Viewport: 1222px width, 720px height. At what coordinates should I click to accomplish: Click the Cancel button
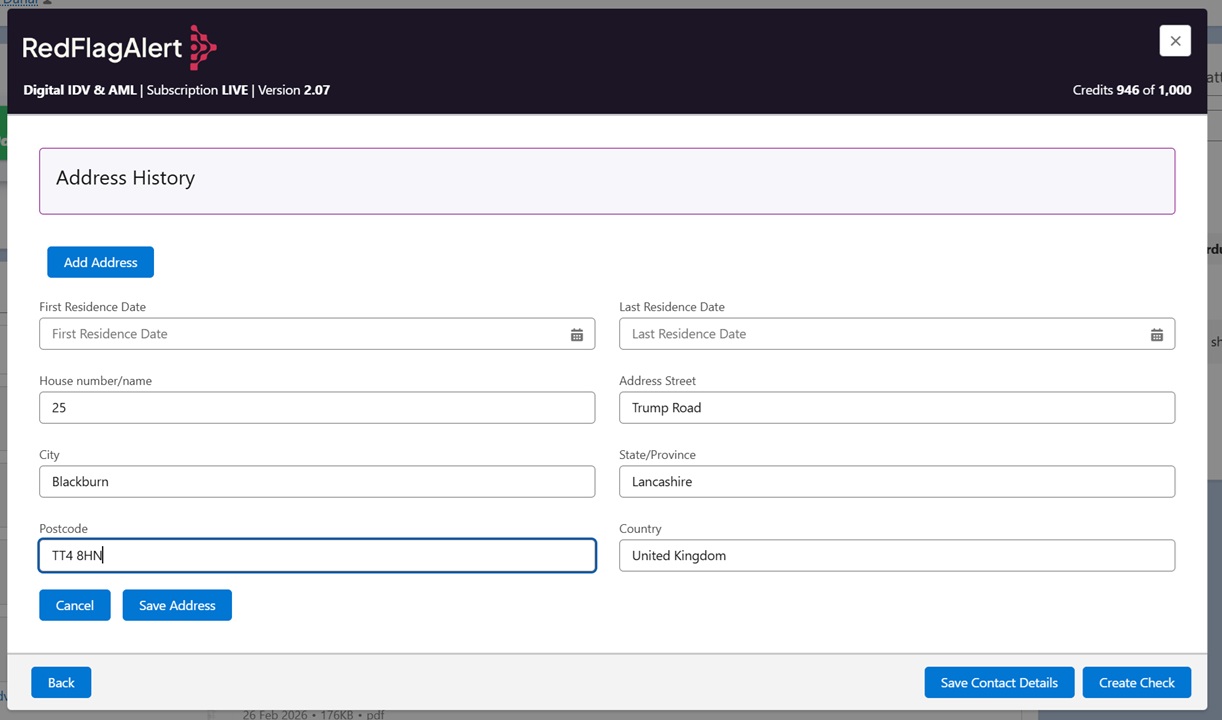[x=75, y=605]
